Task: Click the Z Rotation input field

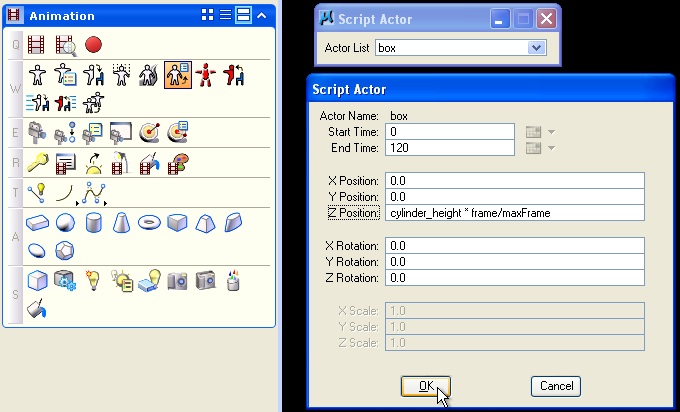Action: [x=515, y=278]
